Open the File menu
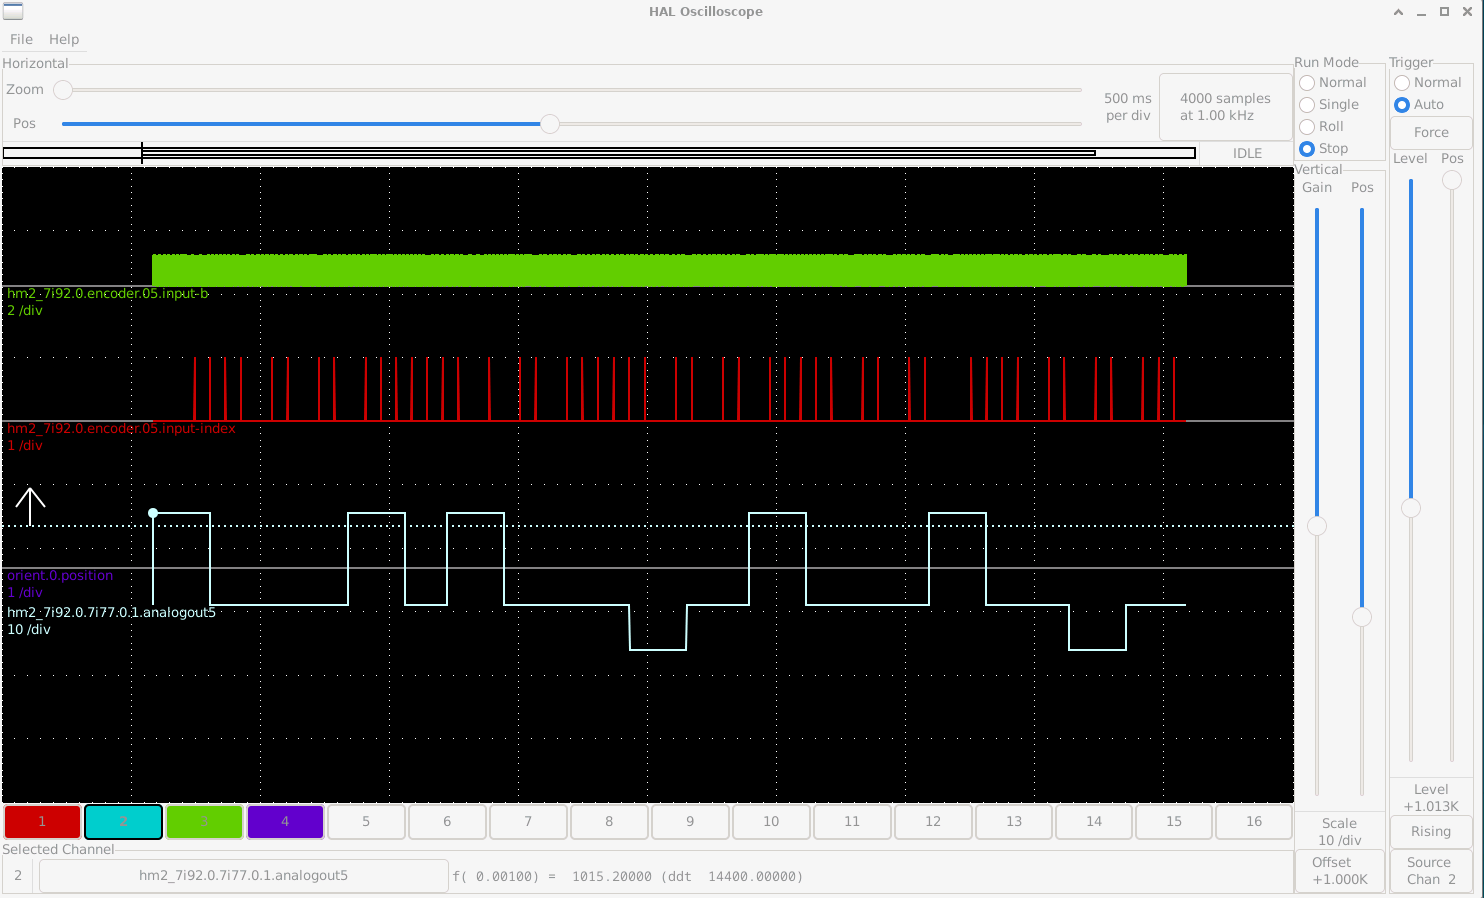1484x898 pixels. 21,39
